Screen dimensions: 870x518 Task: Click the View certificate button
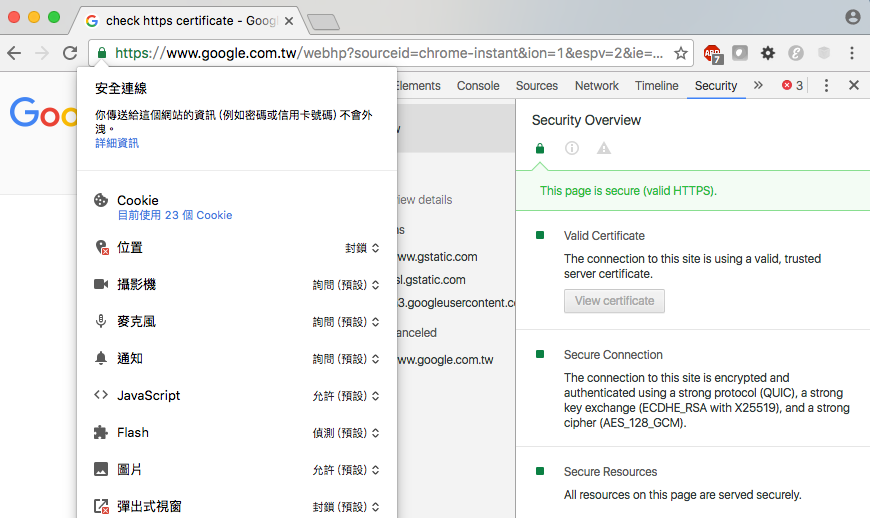point(614,301)
